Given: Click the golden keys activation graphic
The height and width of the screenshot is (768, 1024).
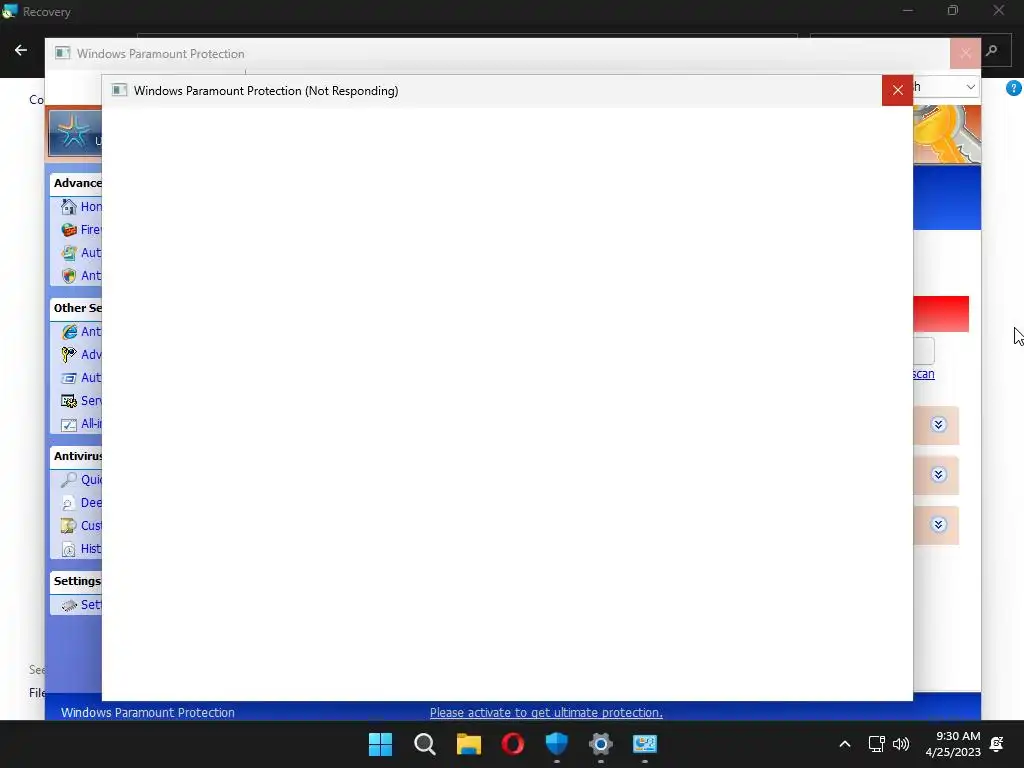Looking at the screenshot, I should [946, 135].
